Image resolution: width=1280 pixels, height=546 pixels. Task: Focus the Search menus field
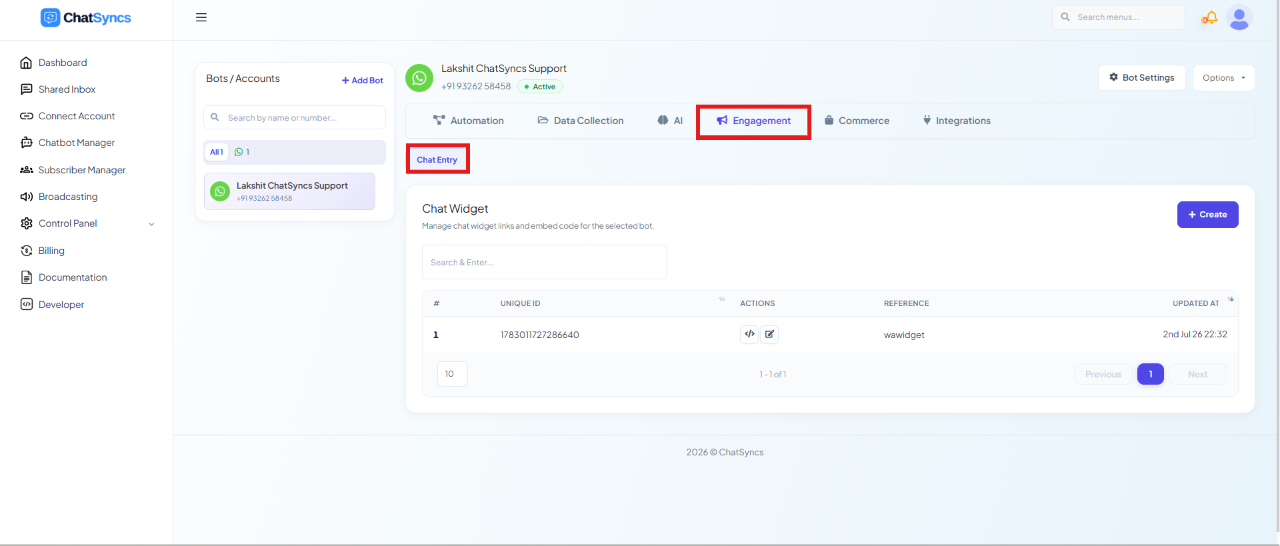pos(1118,17)
